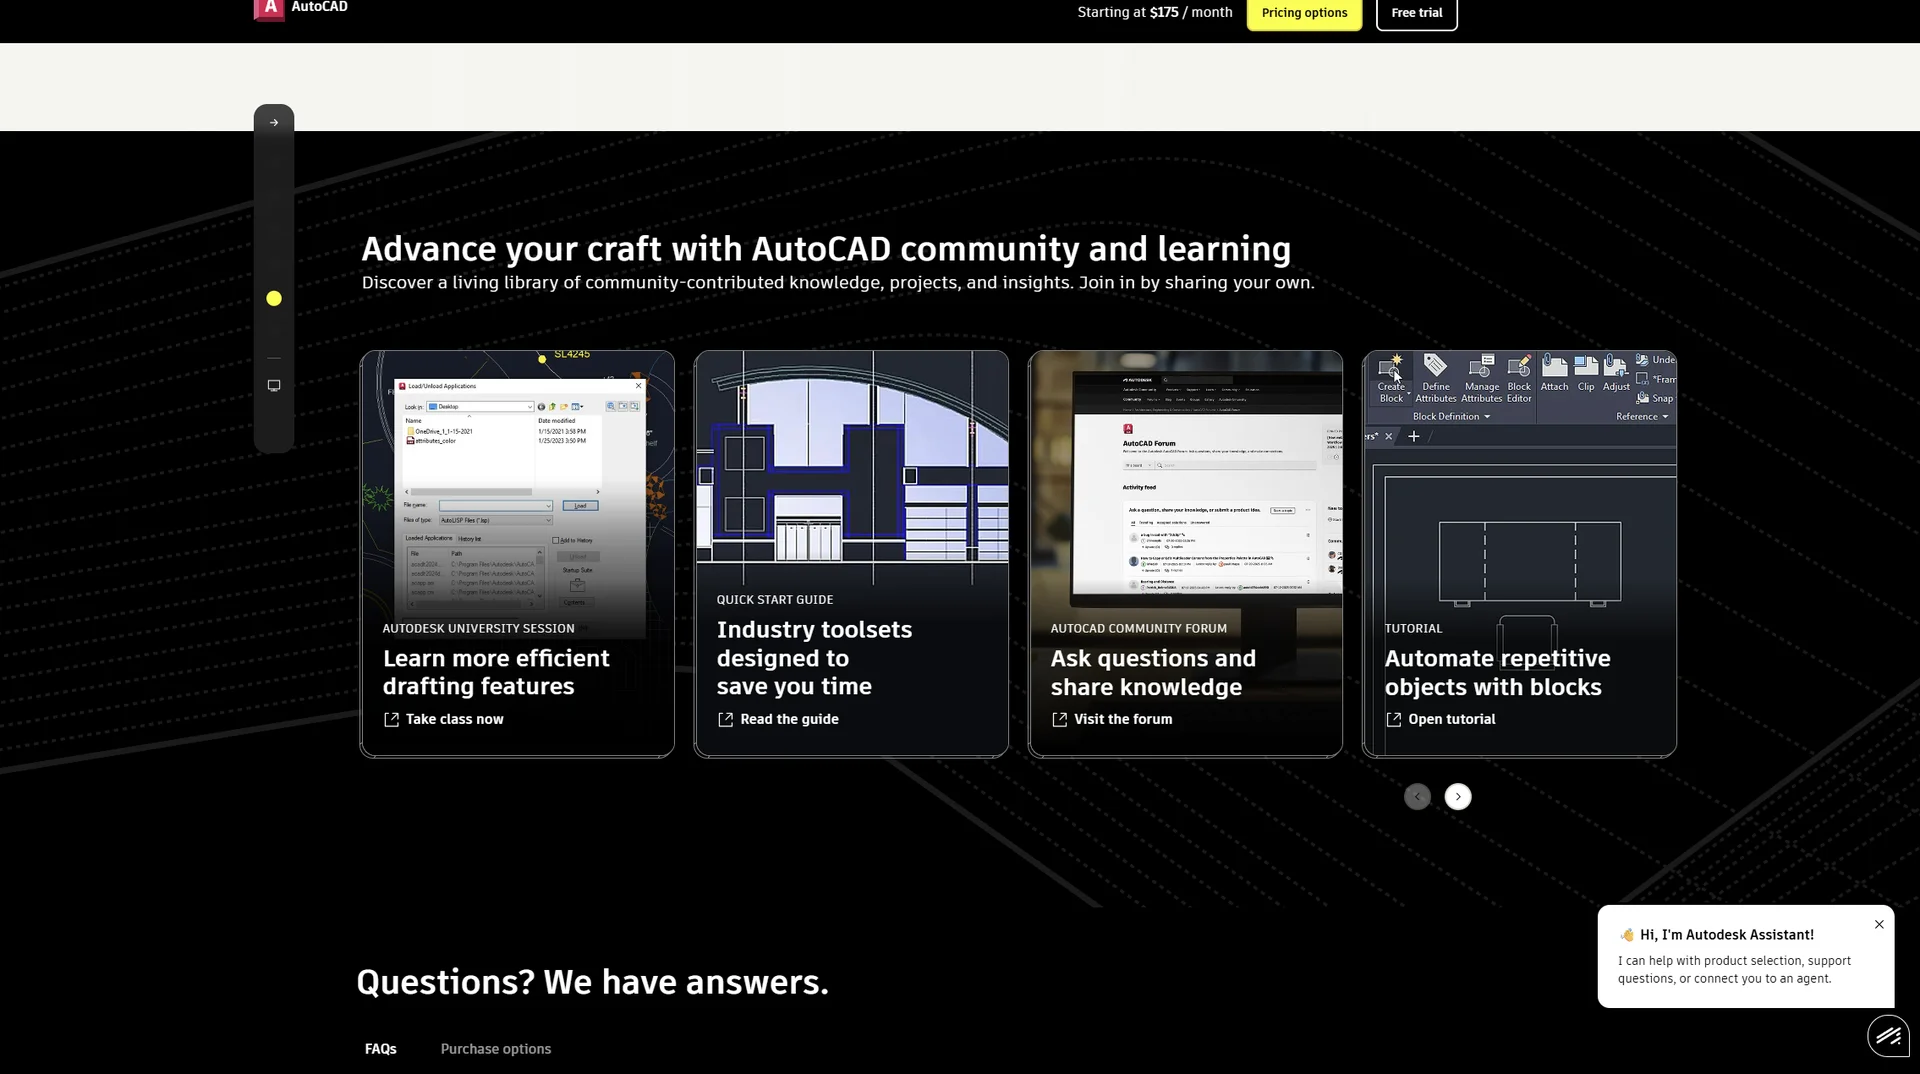Click the "QUICK START GUIDE" label

(x=775, y=600)
